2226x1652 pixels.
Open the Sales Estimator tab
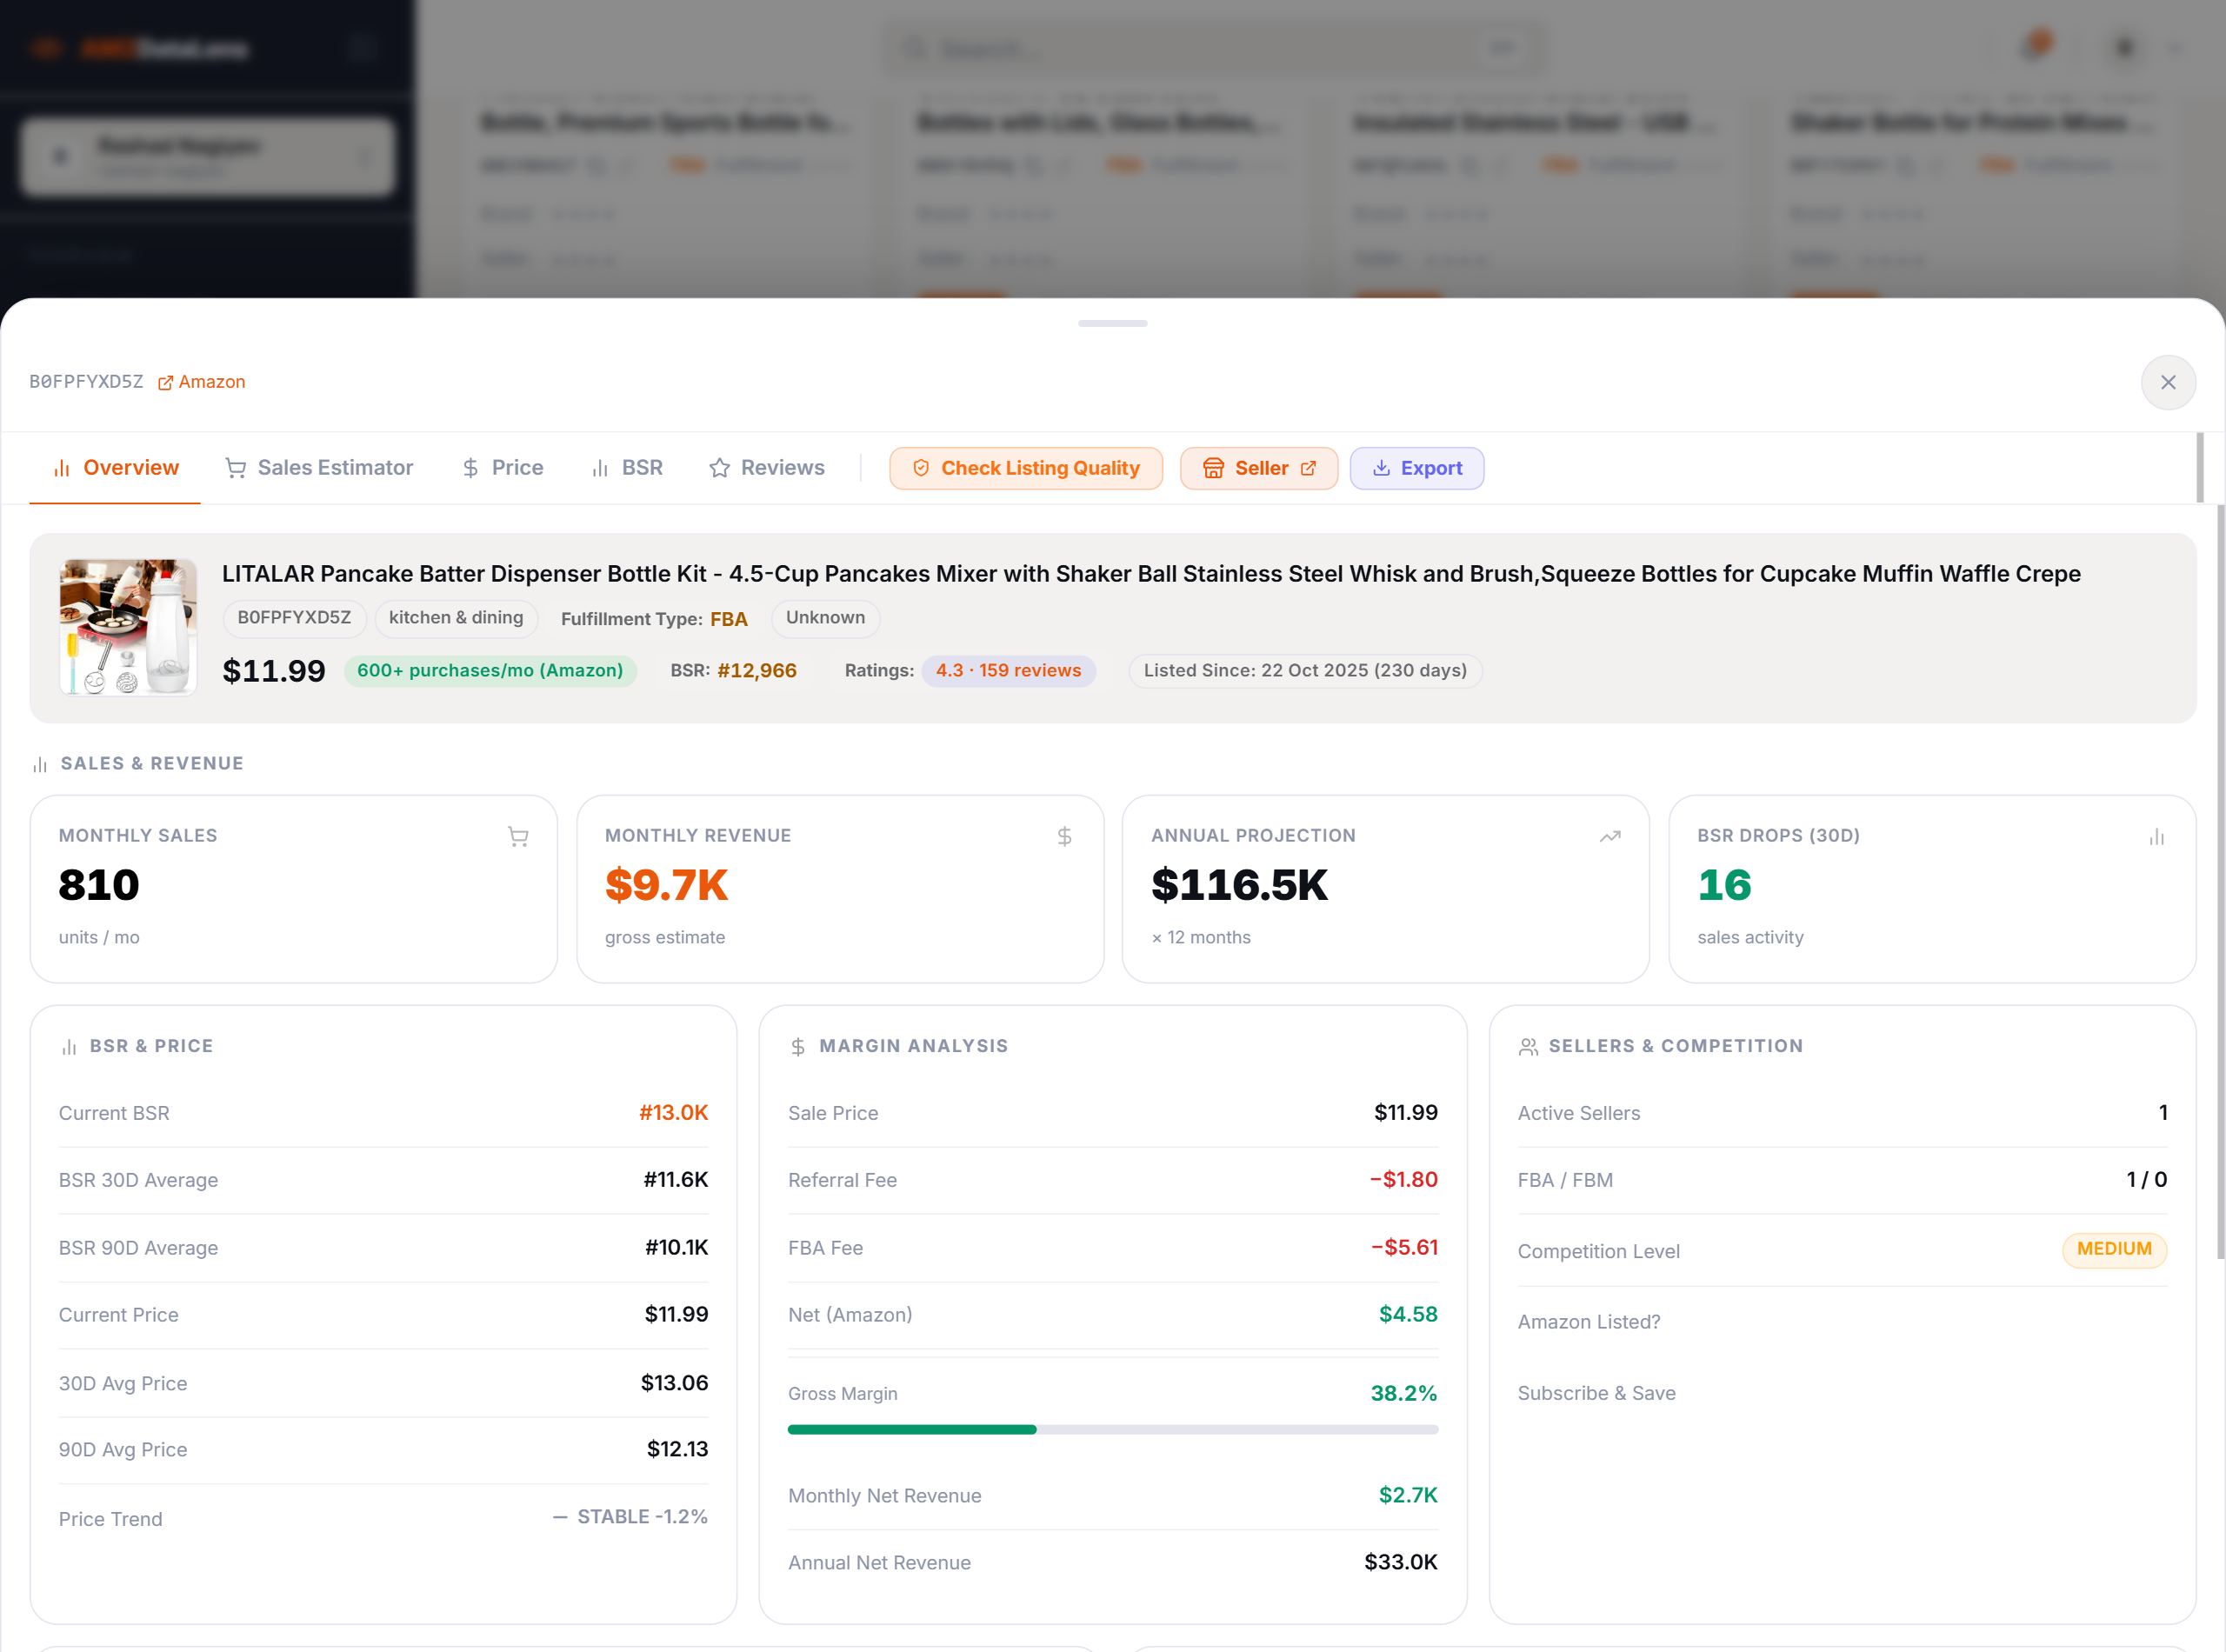[318, 468]
